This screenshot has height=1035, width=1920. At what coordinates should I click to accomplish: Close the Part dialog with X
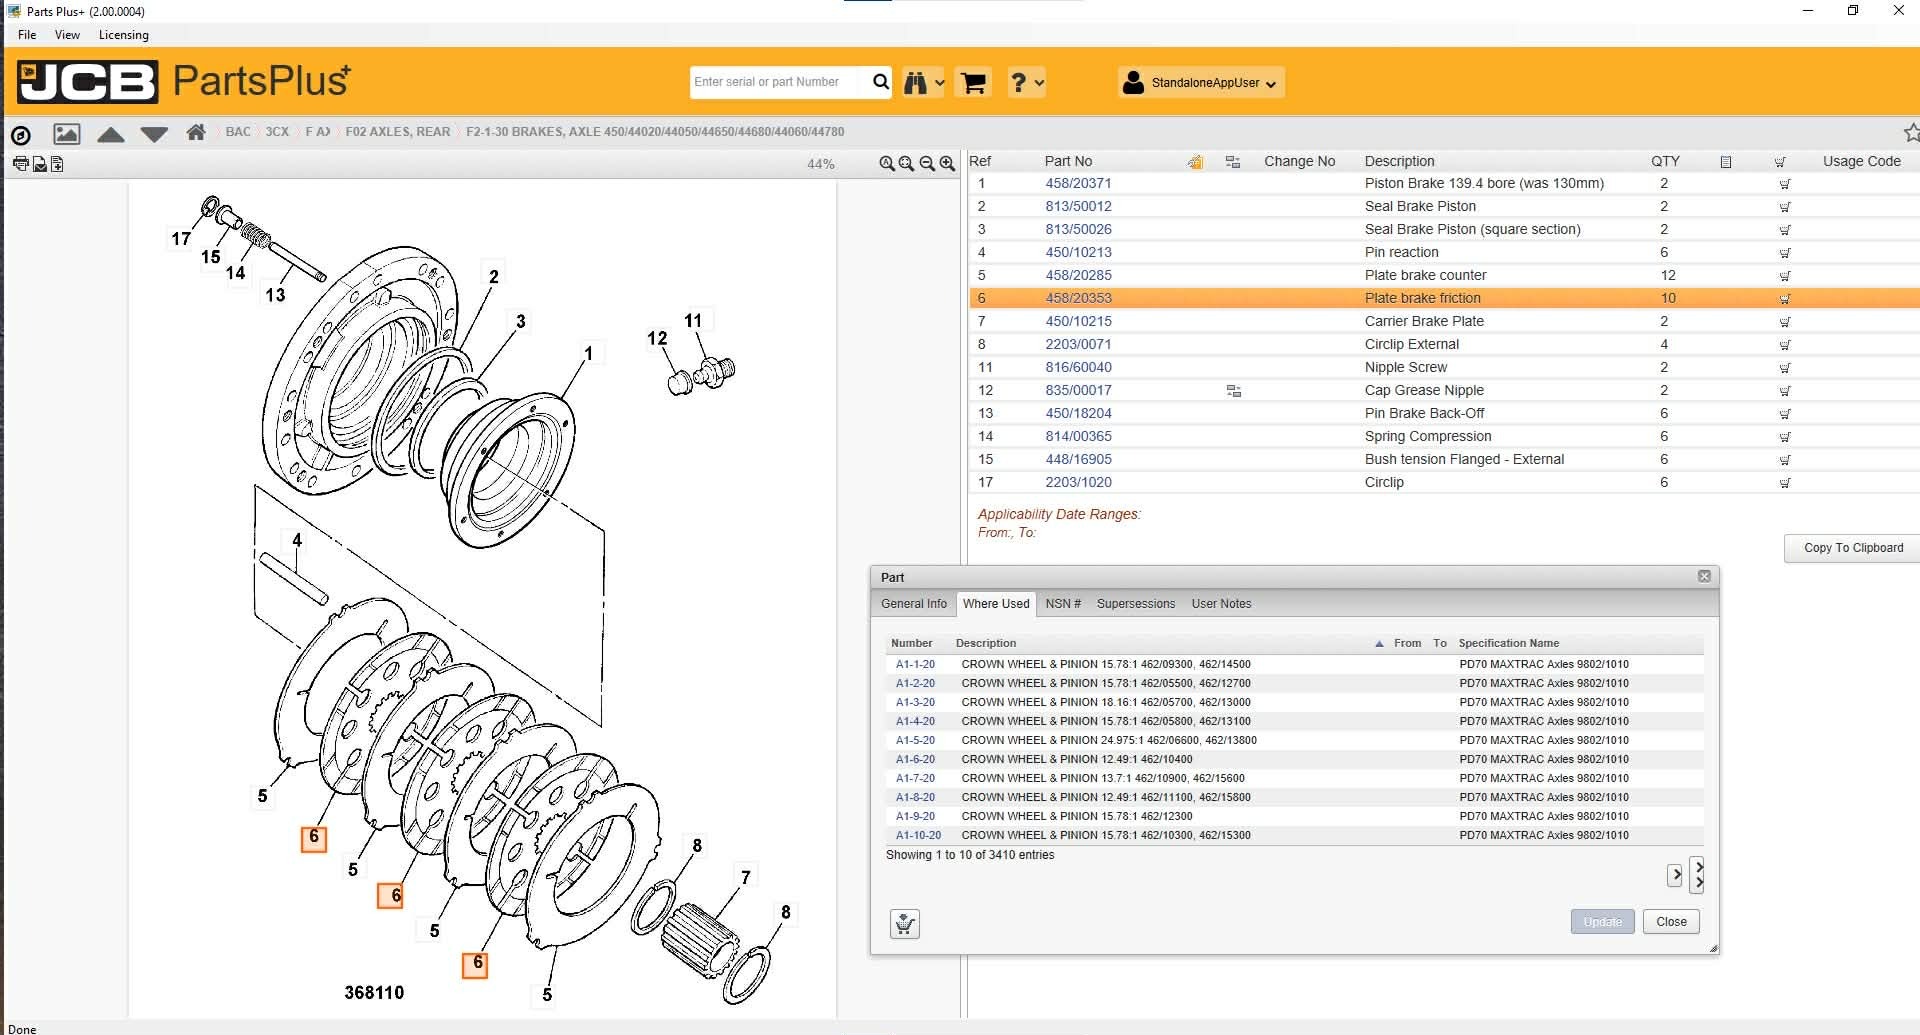pyautogui.click(x=1704, y=576)
